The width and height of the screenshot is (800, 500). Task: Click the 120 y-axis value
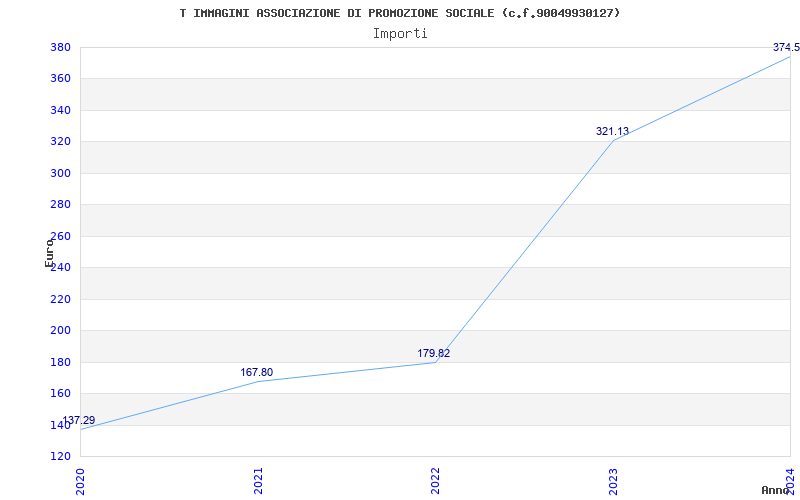pyautogui.click(x=60, y=456)
